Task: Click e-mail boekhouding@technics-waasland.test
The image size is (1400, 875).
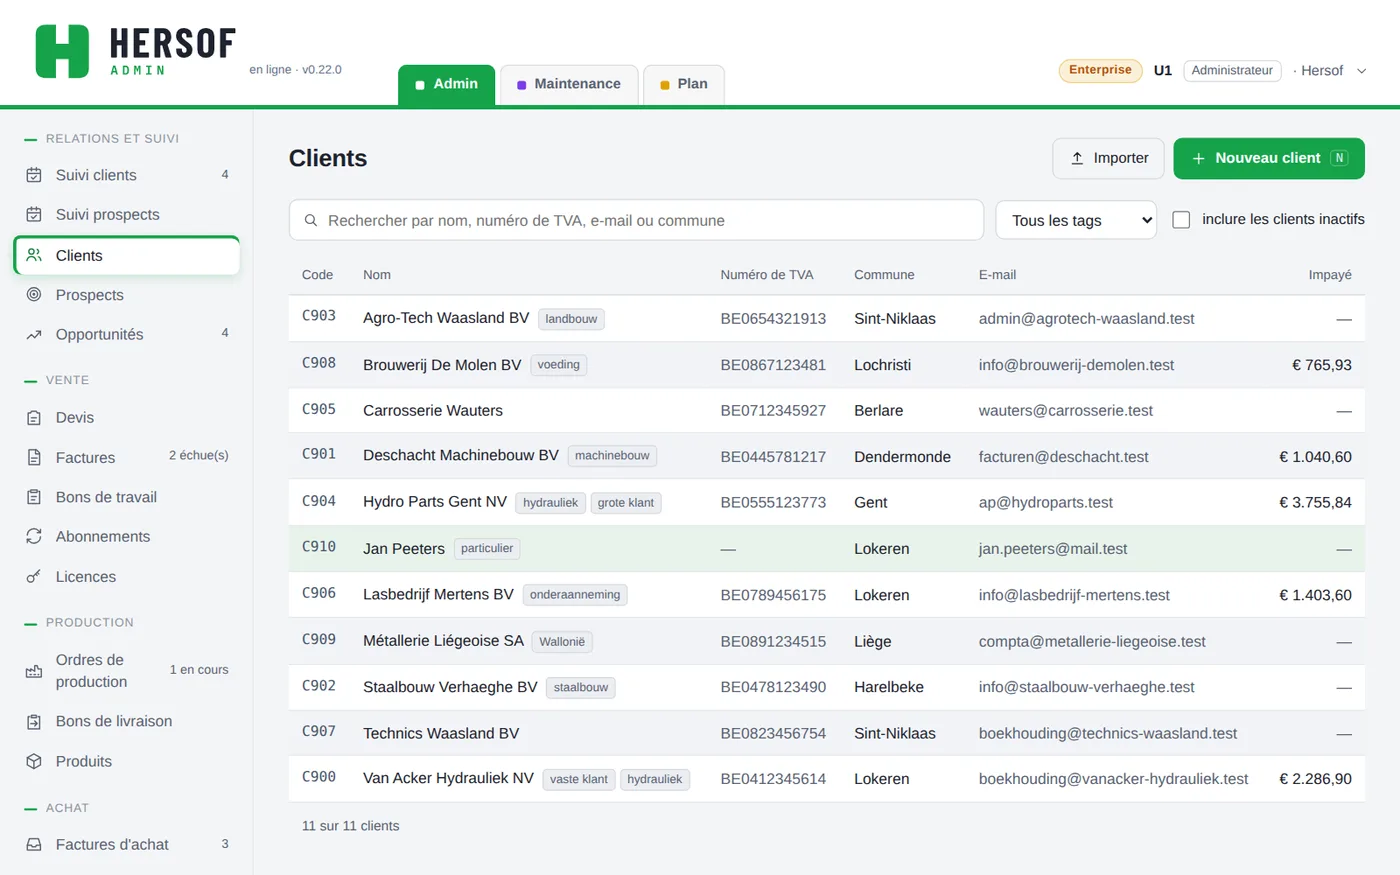Action: tap(1108, 733)
